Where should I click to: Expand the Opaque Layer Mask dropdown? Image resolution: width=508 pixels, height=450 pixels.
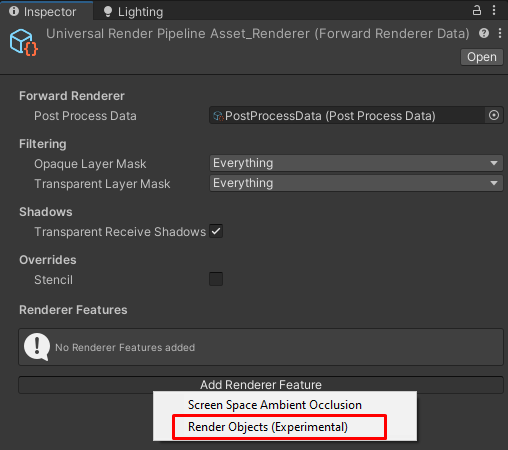356,163
